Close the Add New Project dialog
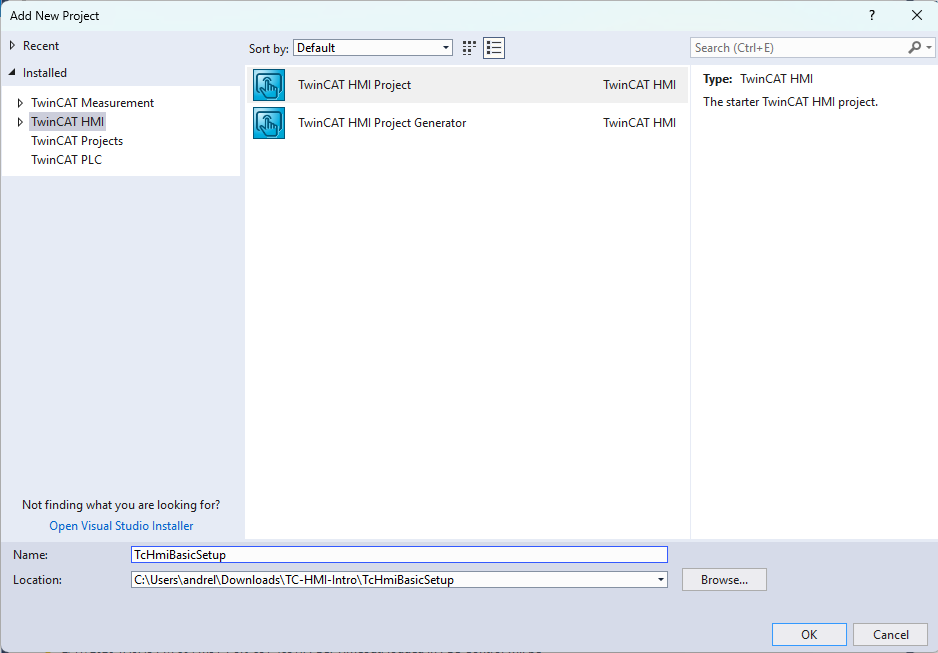Image resolution: width=938 pixels, height=653 pixels. pyautogui.click(x=916, y=16)
